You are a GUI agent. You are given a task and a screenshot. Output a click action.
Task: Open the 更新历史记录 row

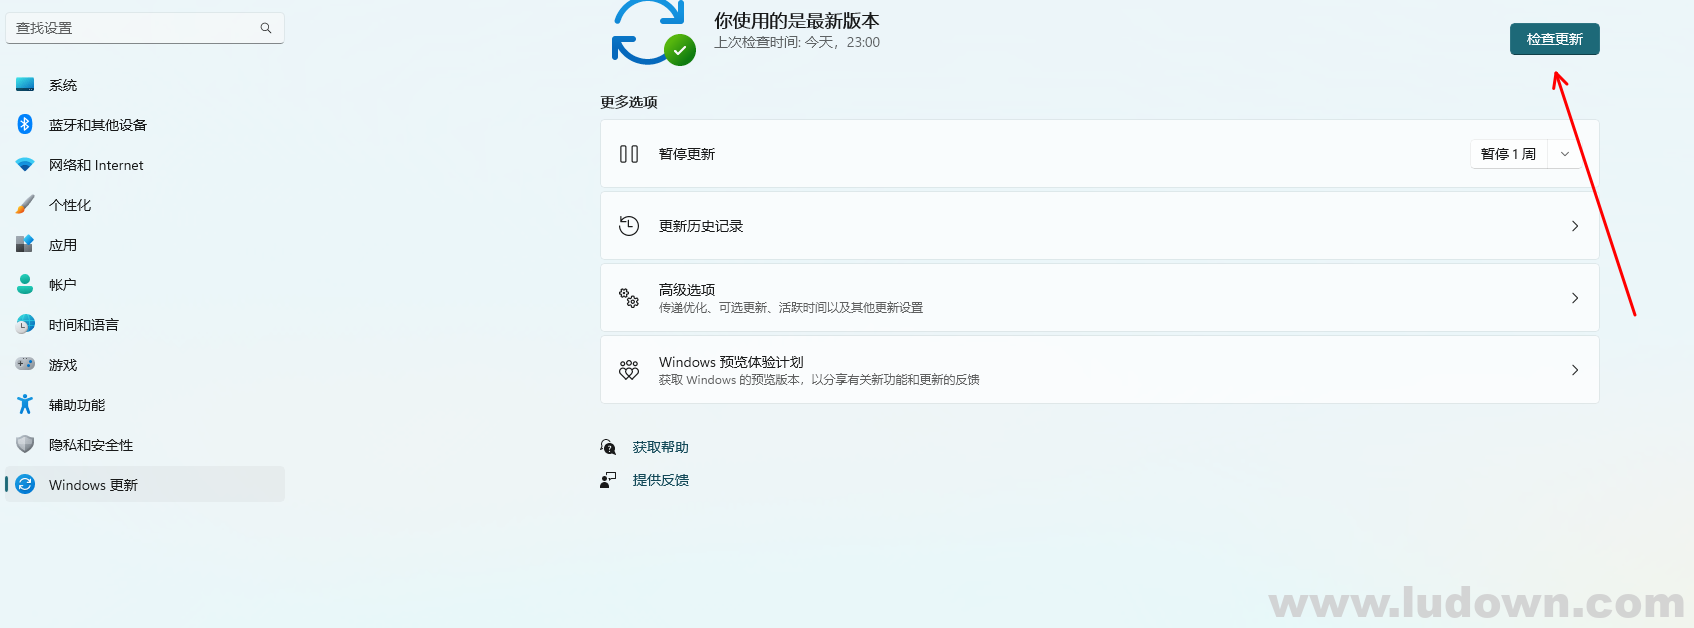click(x=1099, y=226)
